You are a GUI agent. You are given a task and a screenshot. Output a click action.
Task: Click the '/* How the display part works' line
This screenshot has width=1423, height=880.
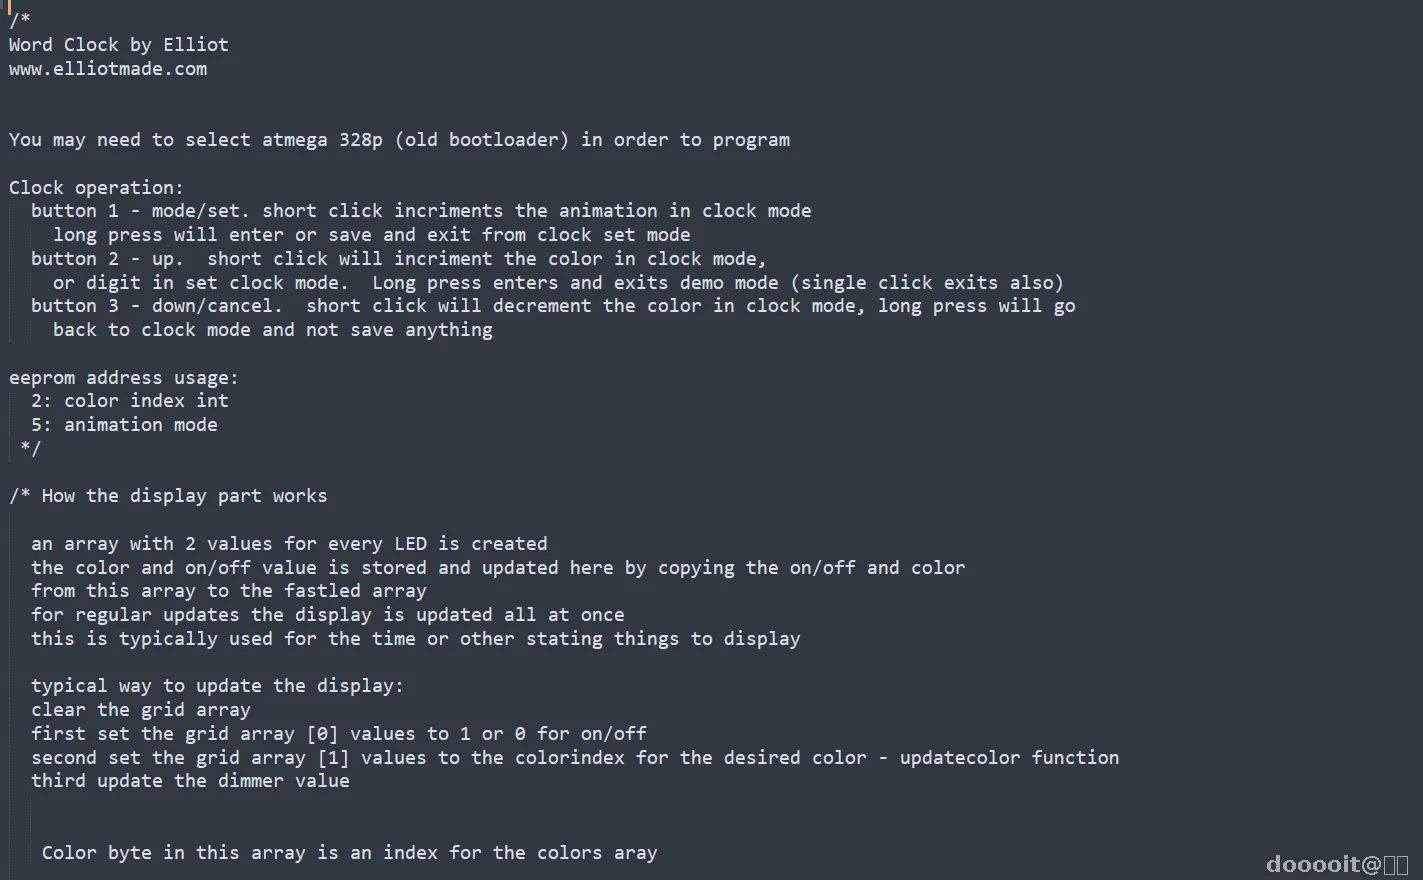tap(168, 496)
